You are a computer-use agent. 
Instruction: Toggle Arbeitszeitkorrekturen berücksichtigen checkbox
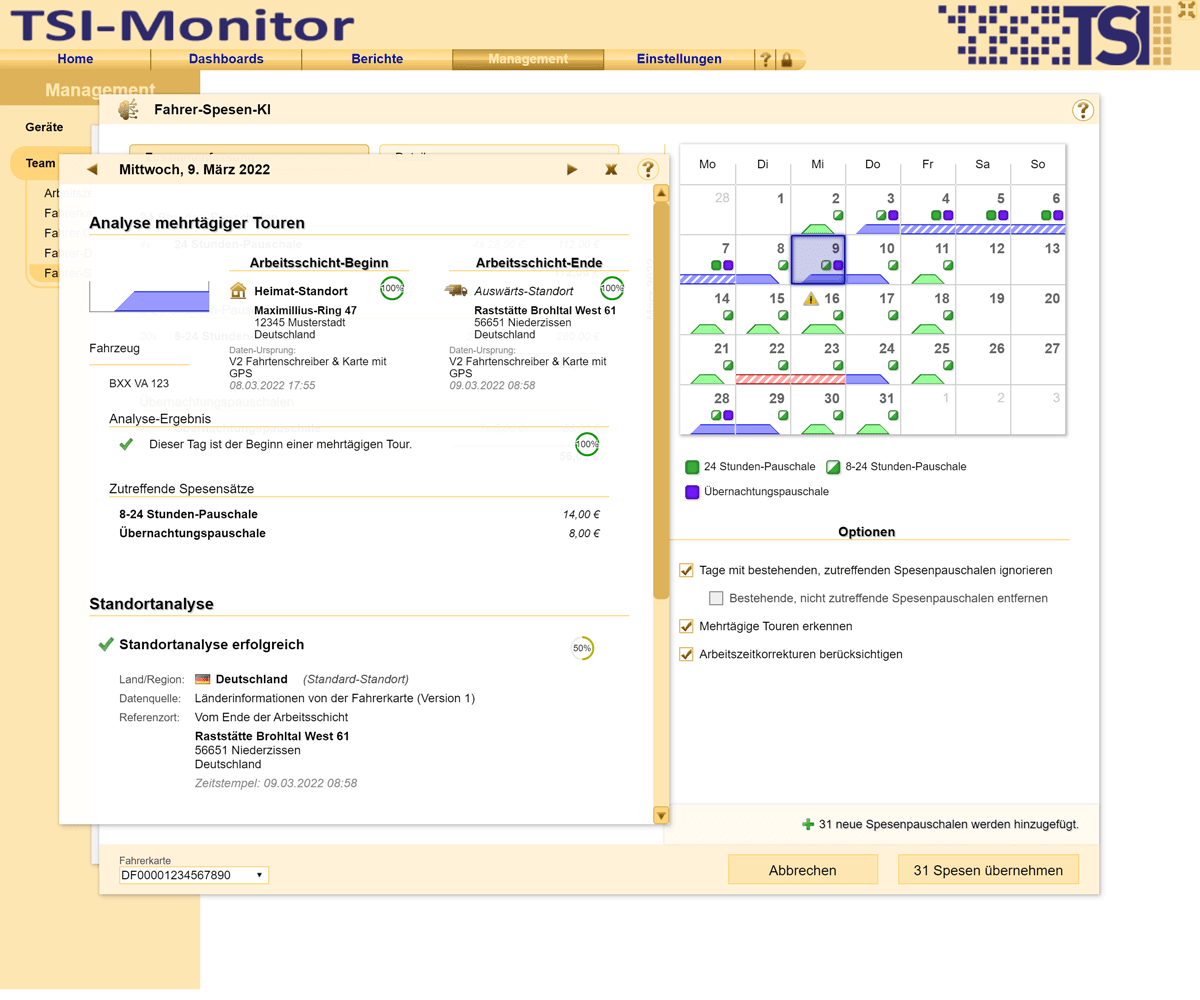point(687,655)
